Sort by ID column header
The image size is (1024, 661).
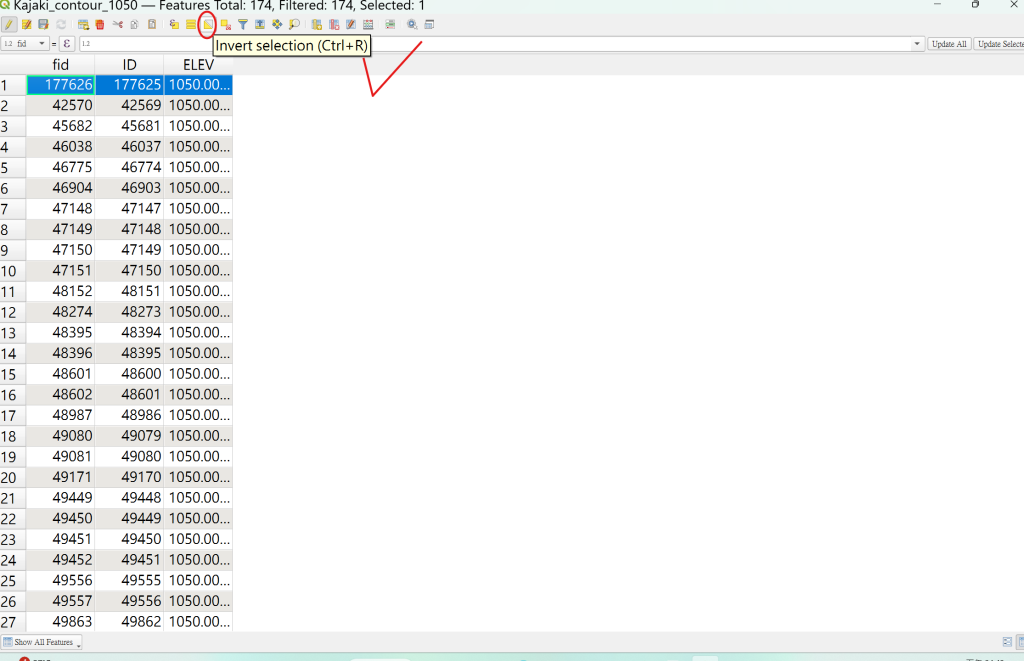click(129, 65)
